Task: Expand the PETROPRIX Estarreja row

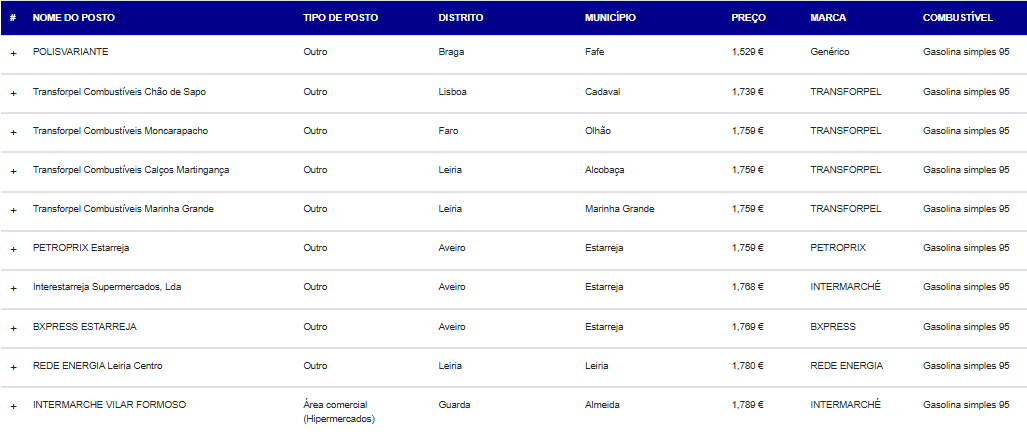Action: tap(14, 249)
